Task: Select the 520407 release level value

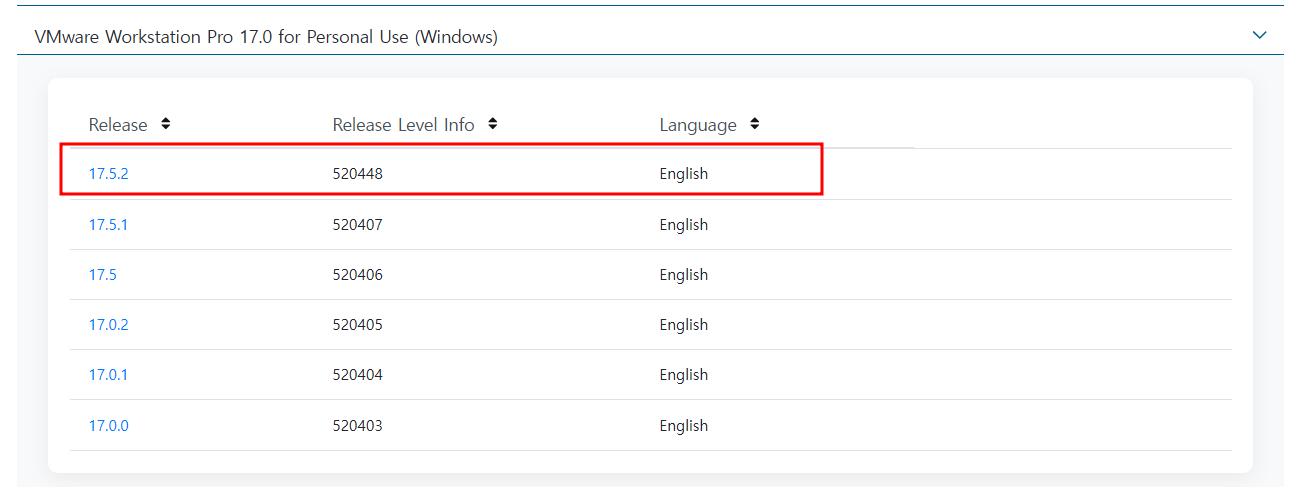Action: point(357,225)
